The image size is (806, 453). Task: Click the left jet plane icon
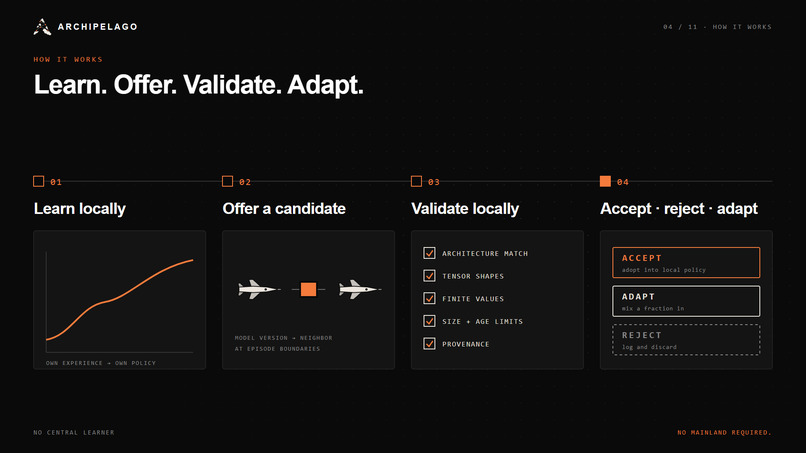(x=259, y=289)
